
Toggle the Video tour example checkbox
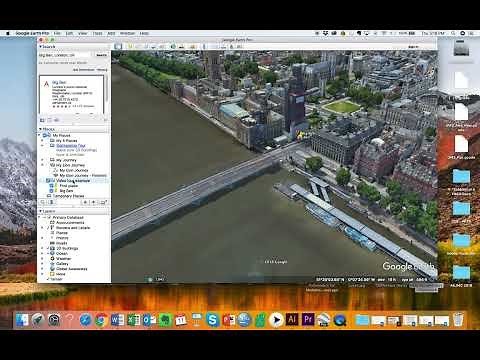(x=49, y=181)
